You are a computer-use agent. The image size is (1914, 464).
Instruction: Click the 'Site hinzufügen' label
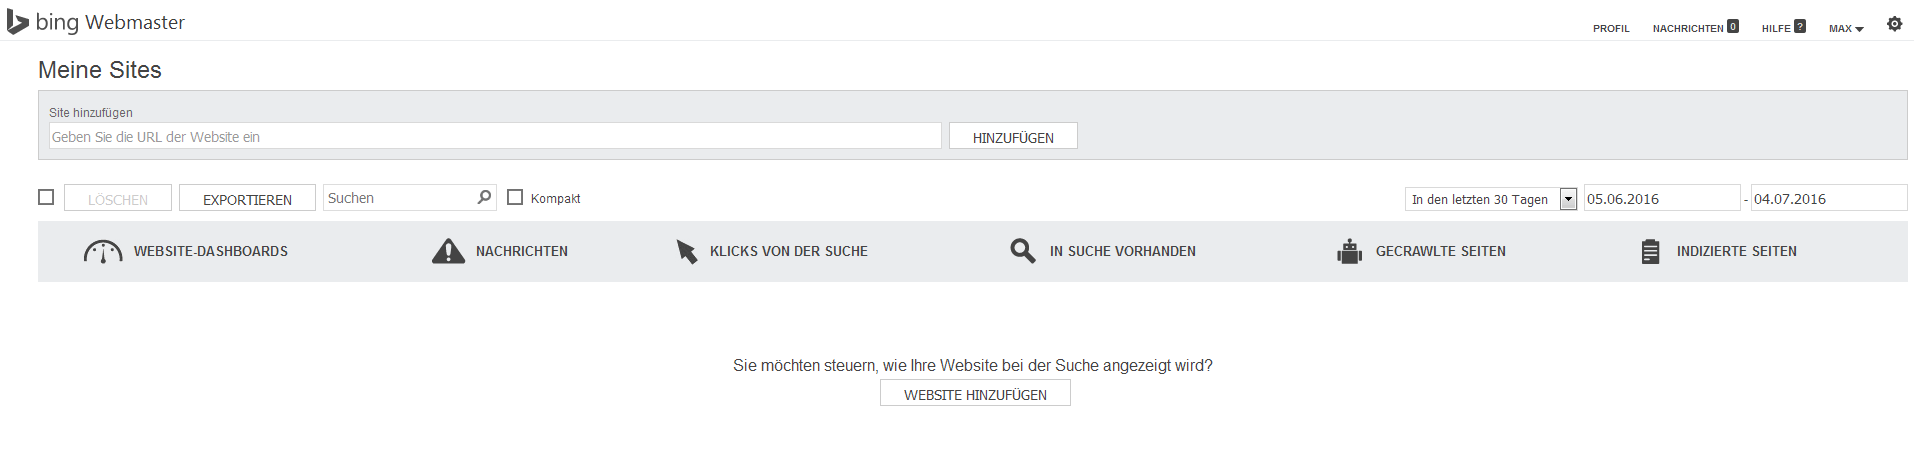click(91, 113)
